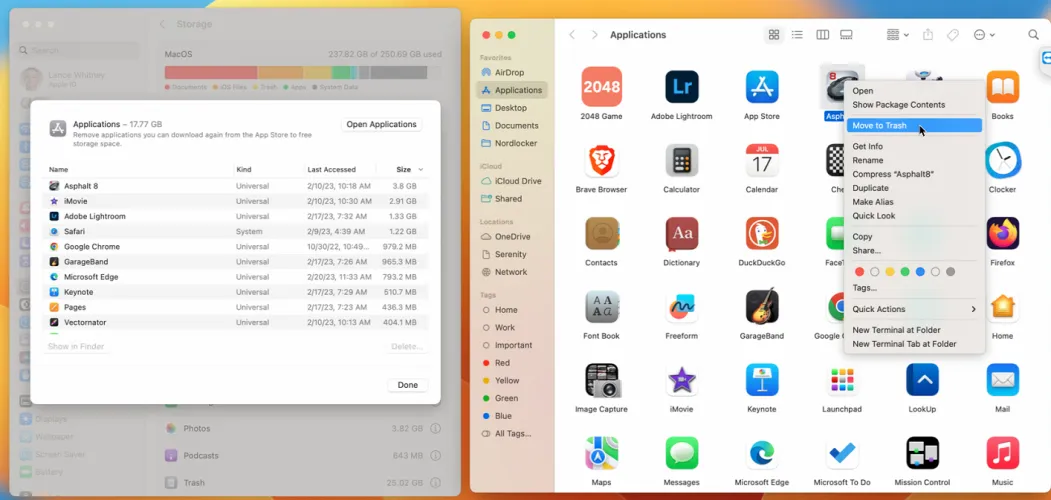Open iCloud Drive in Finder sidebar
Image resolution: width=1051 pixels, height=500 pixels.
(517, 181)
